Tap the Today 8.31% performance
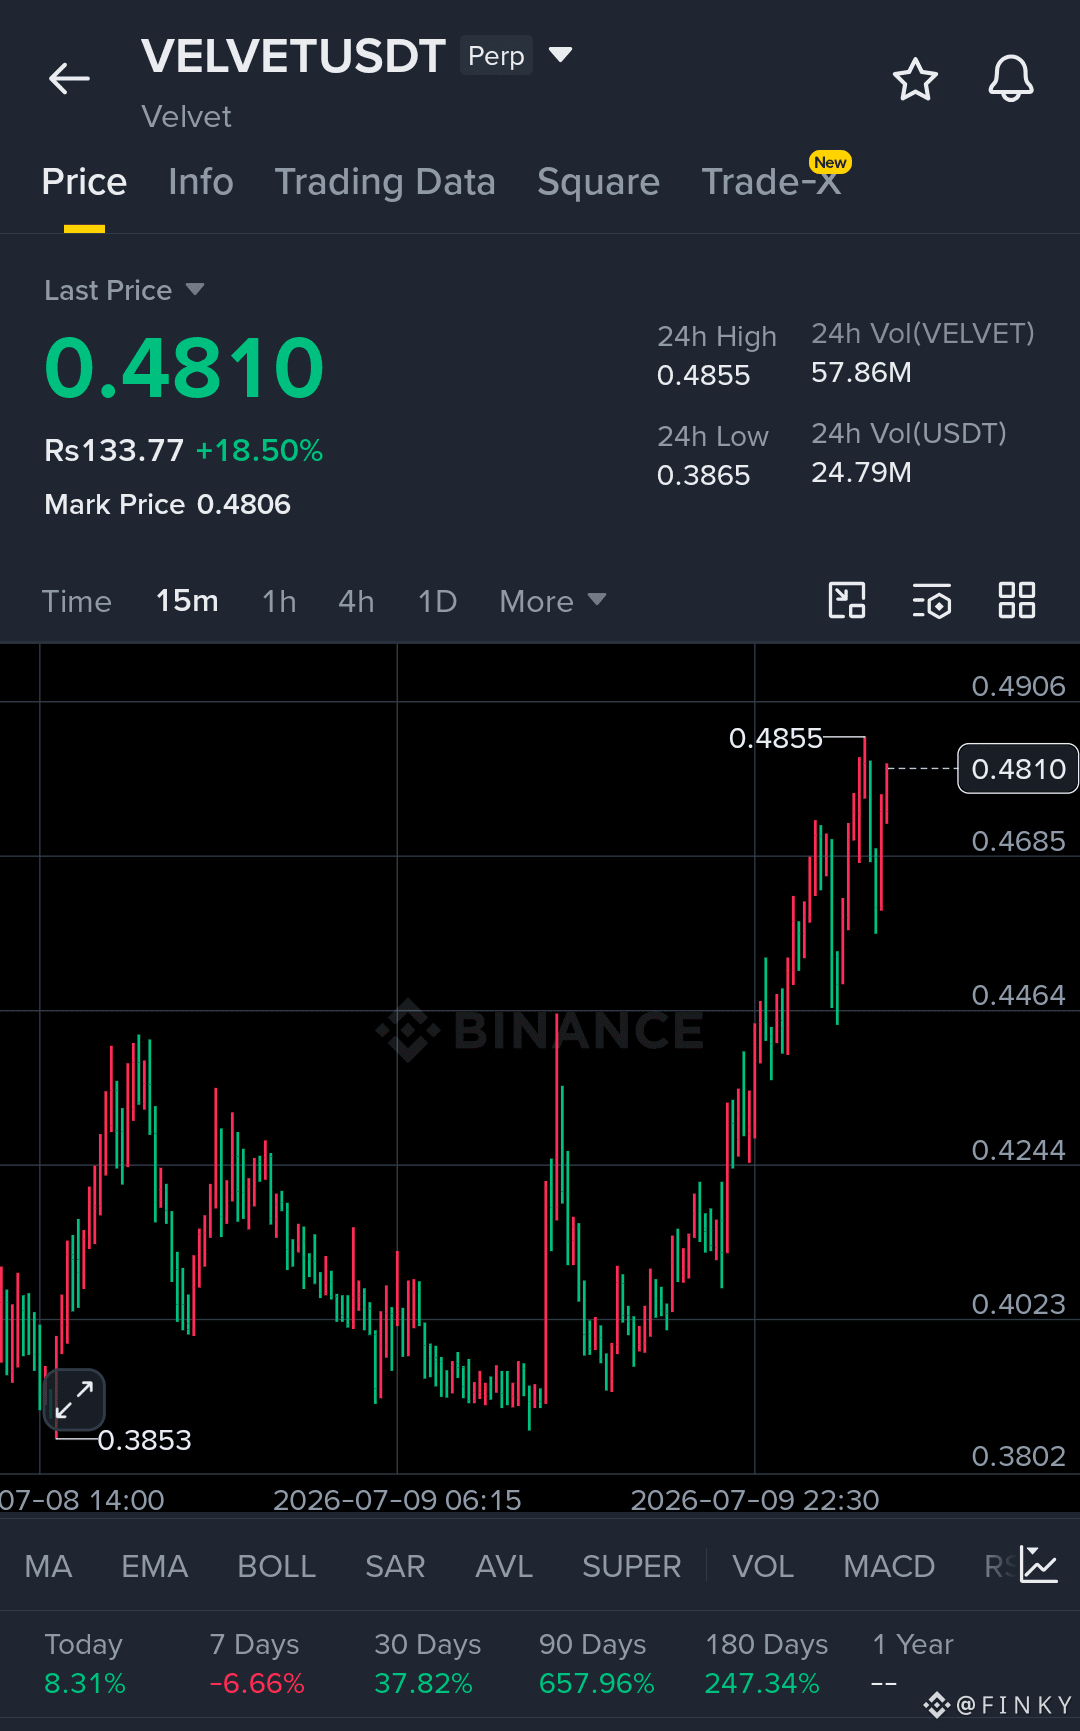1080x1731 pixels. coord(85,1664)
